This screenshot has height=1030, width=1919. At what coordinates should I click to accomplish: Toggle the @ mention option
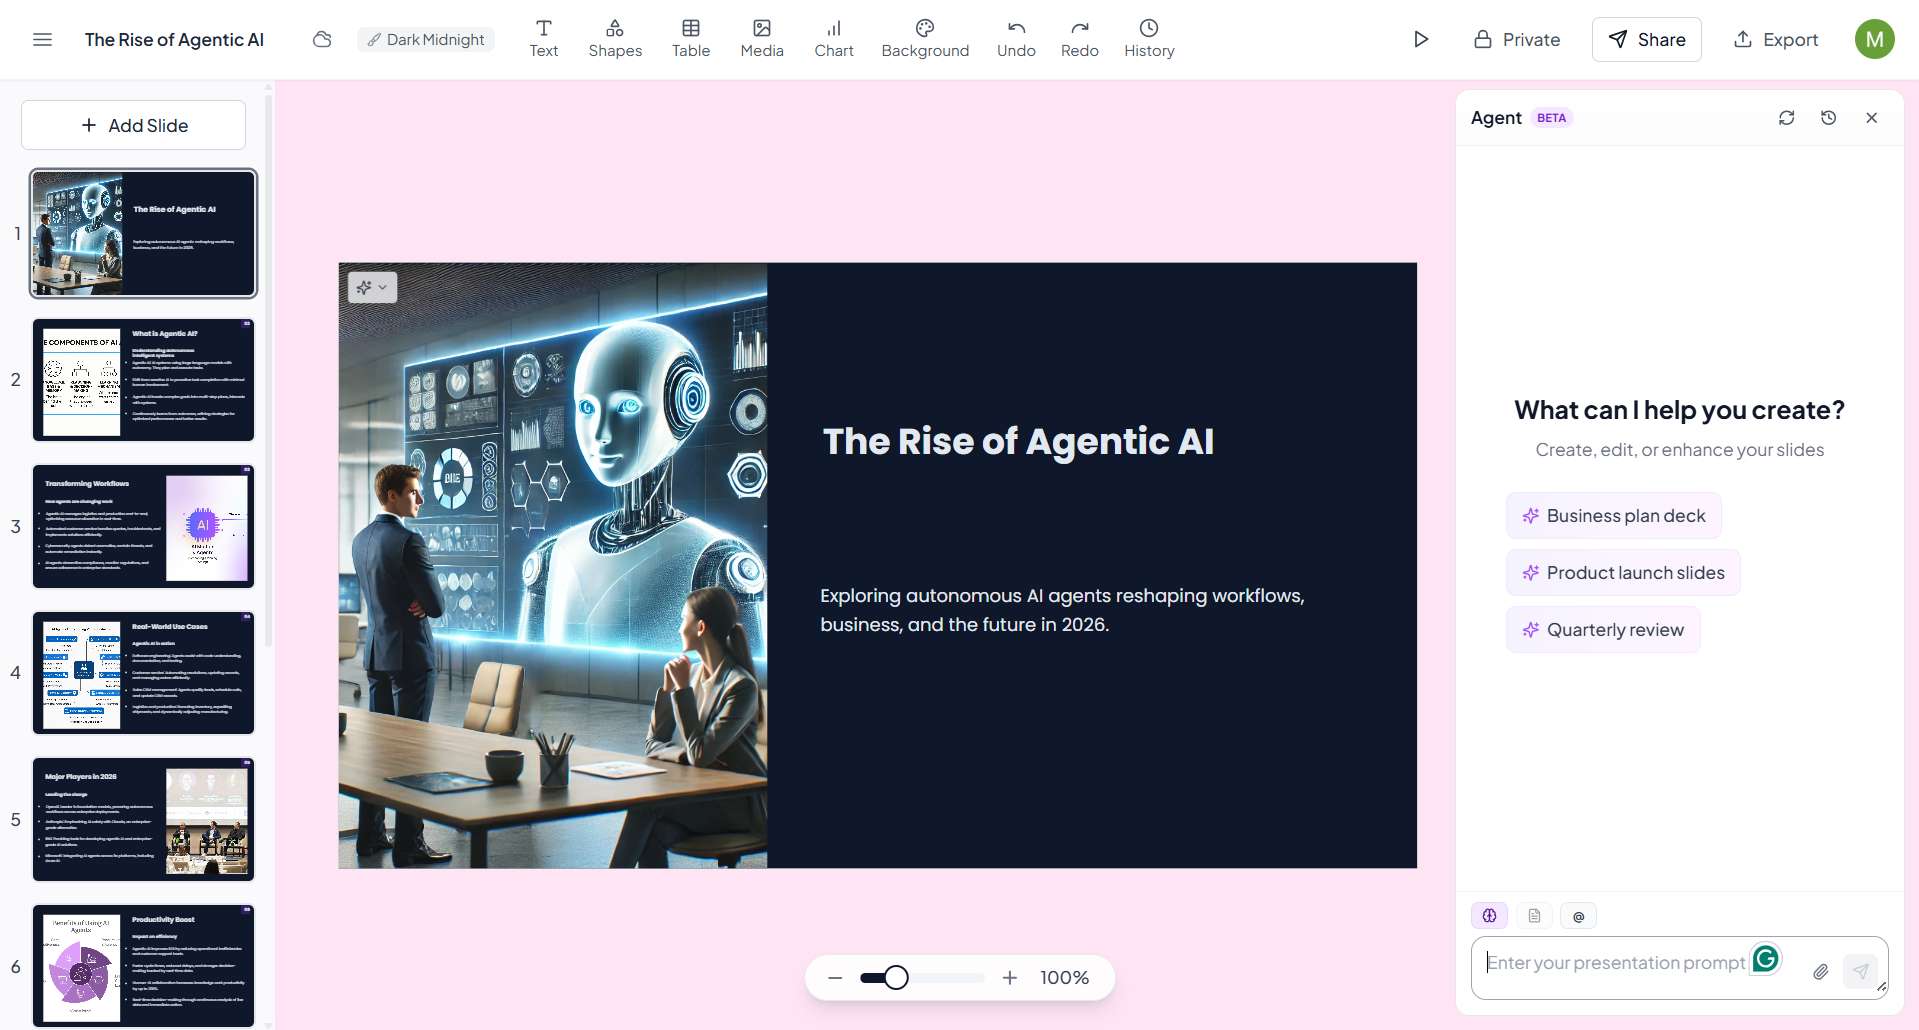click(x=1578, y=915)
